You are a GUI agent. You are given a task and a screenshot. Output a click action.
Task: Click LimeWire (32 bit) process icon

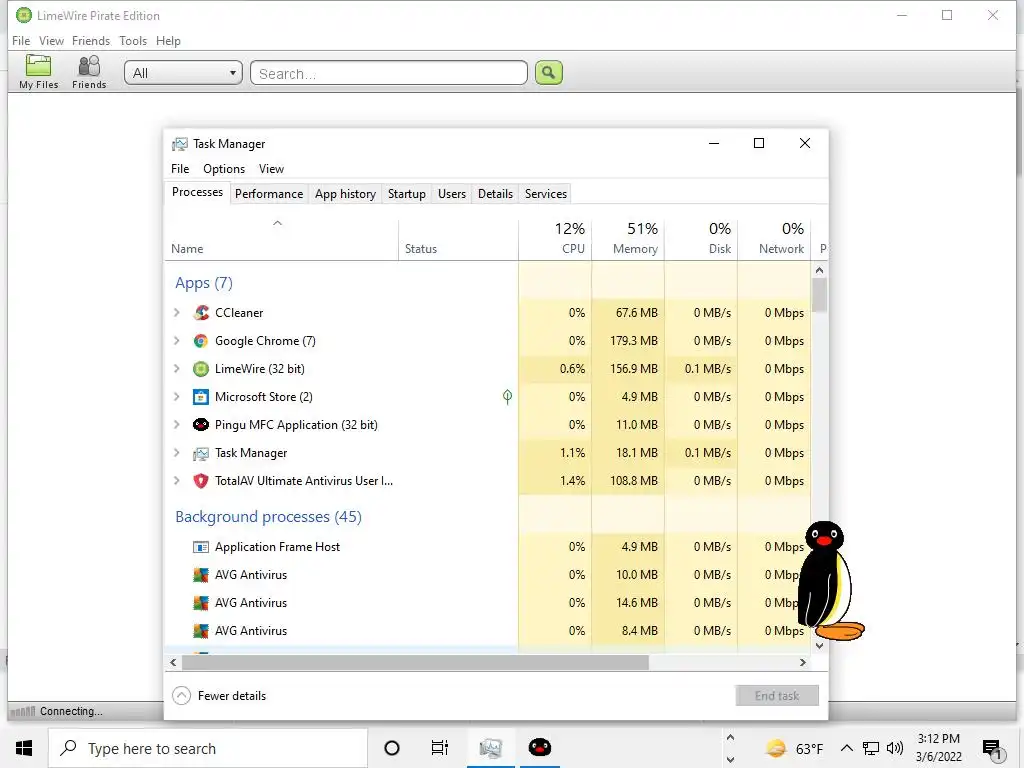click(x=201, y=369)
